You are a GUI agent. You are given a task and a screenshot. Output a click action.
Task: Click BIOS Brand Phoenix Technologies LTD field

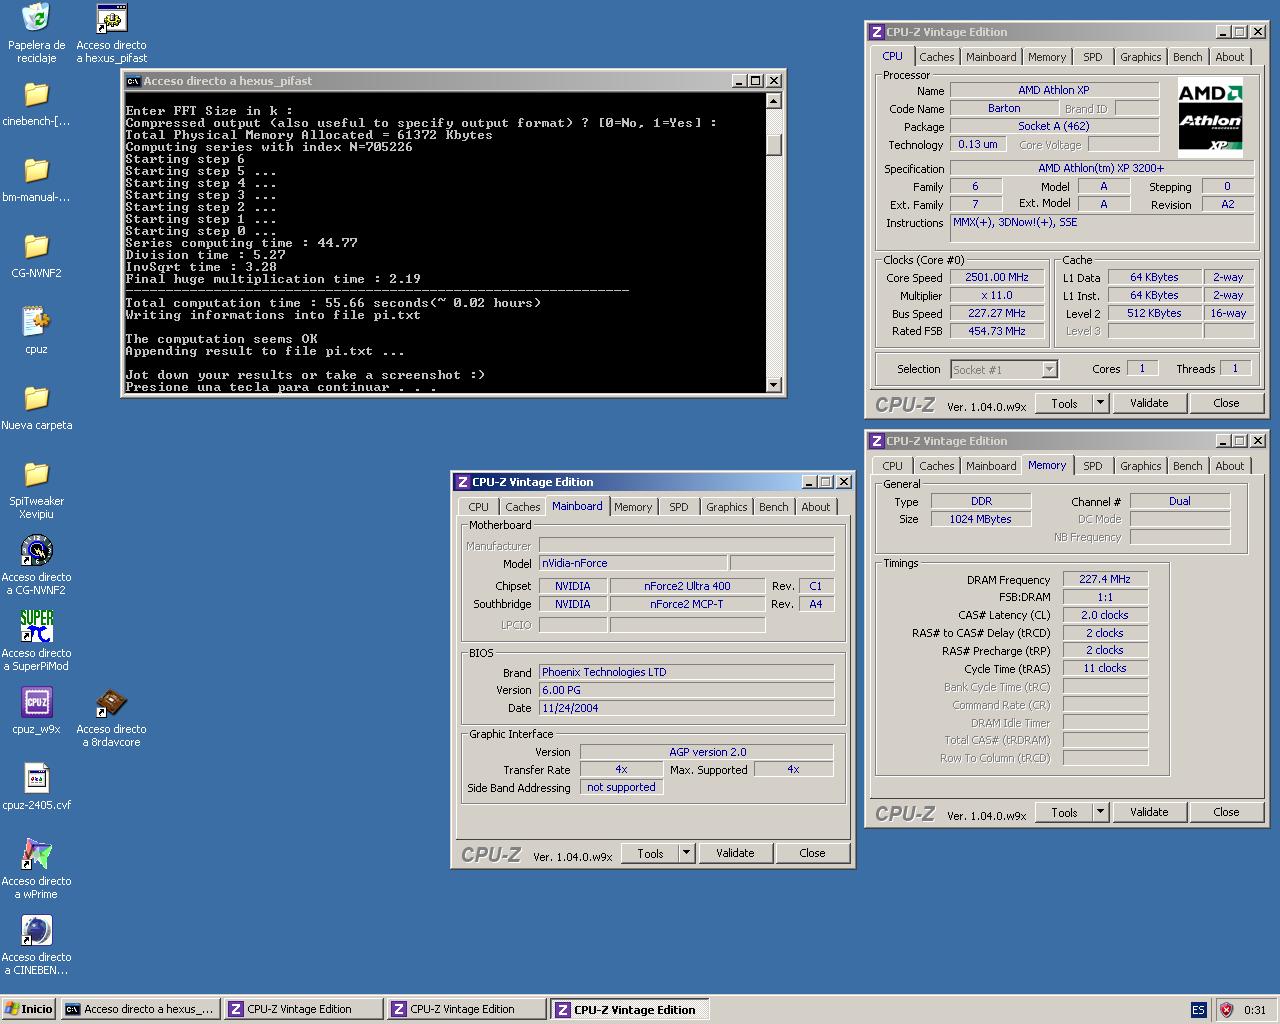[x=686, y=672]
